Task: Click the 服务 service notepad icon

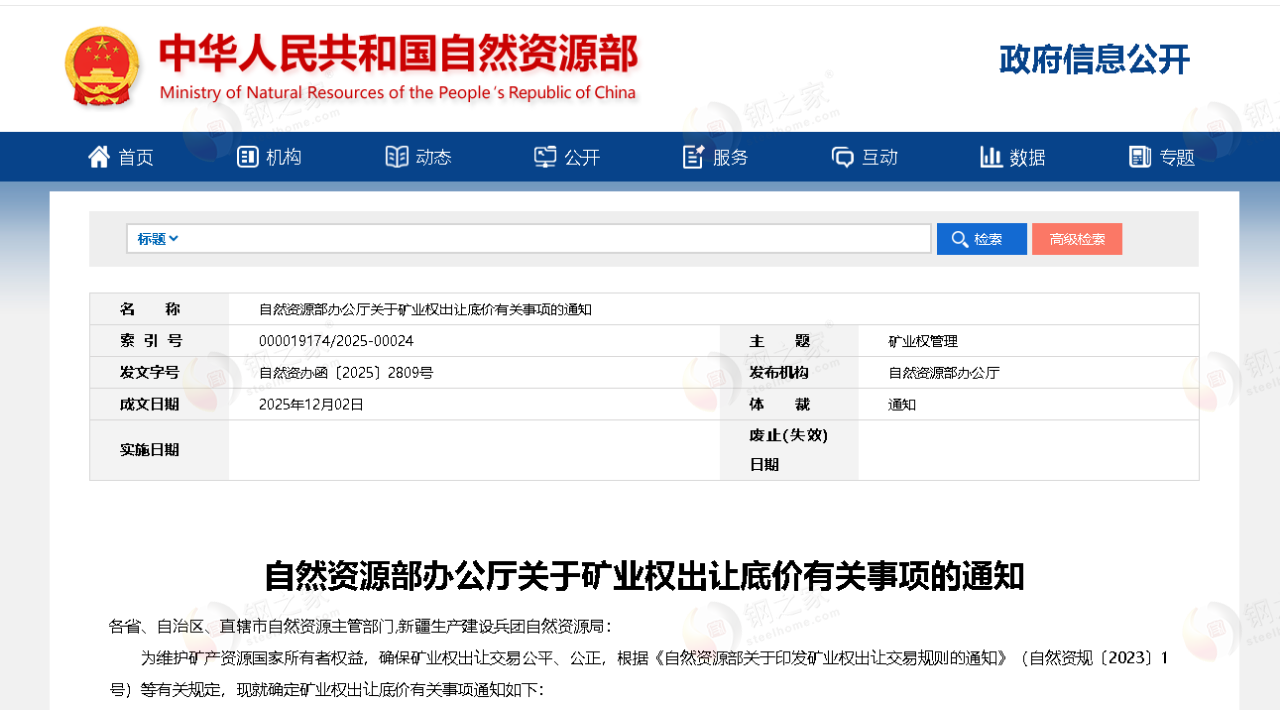Action: pos(693,157)
